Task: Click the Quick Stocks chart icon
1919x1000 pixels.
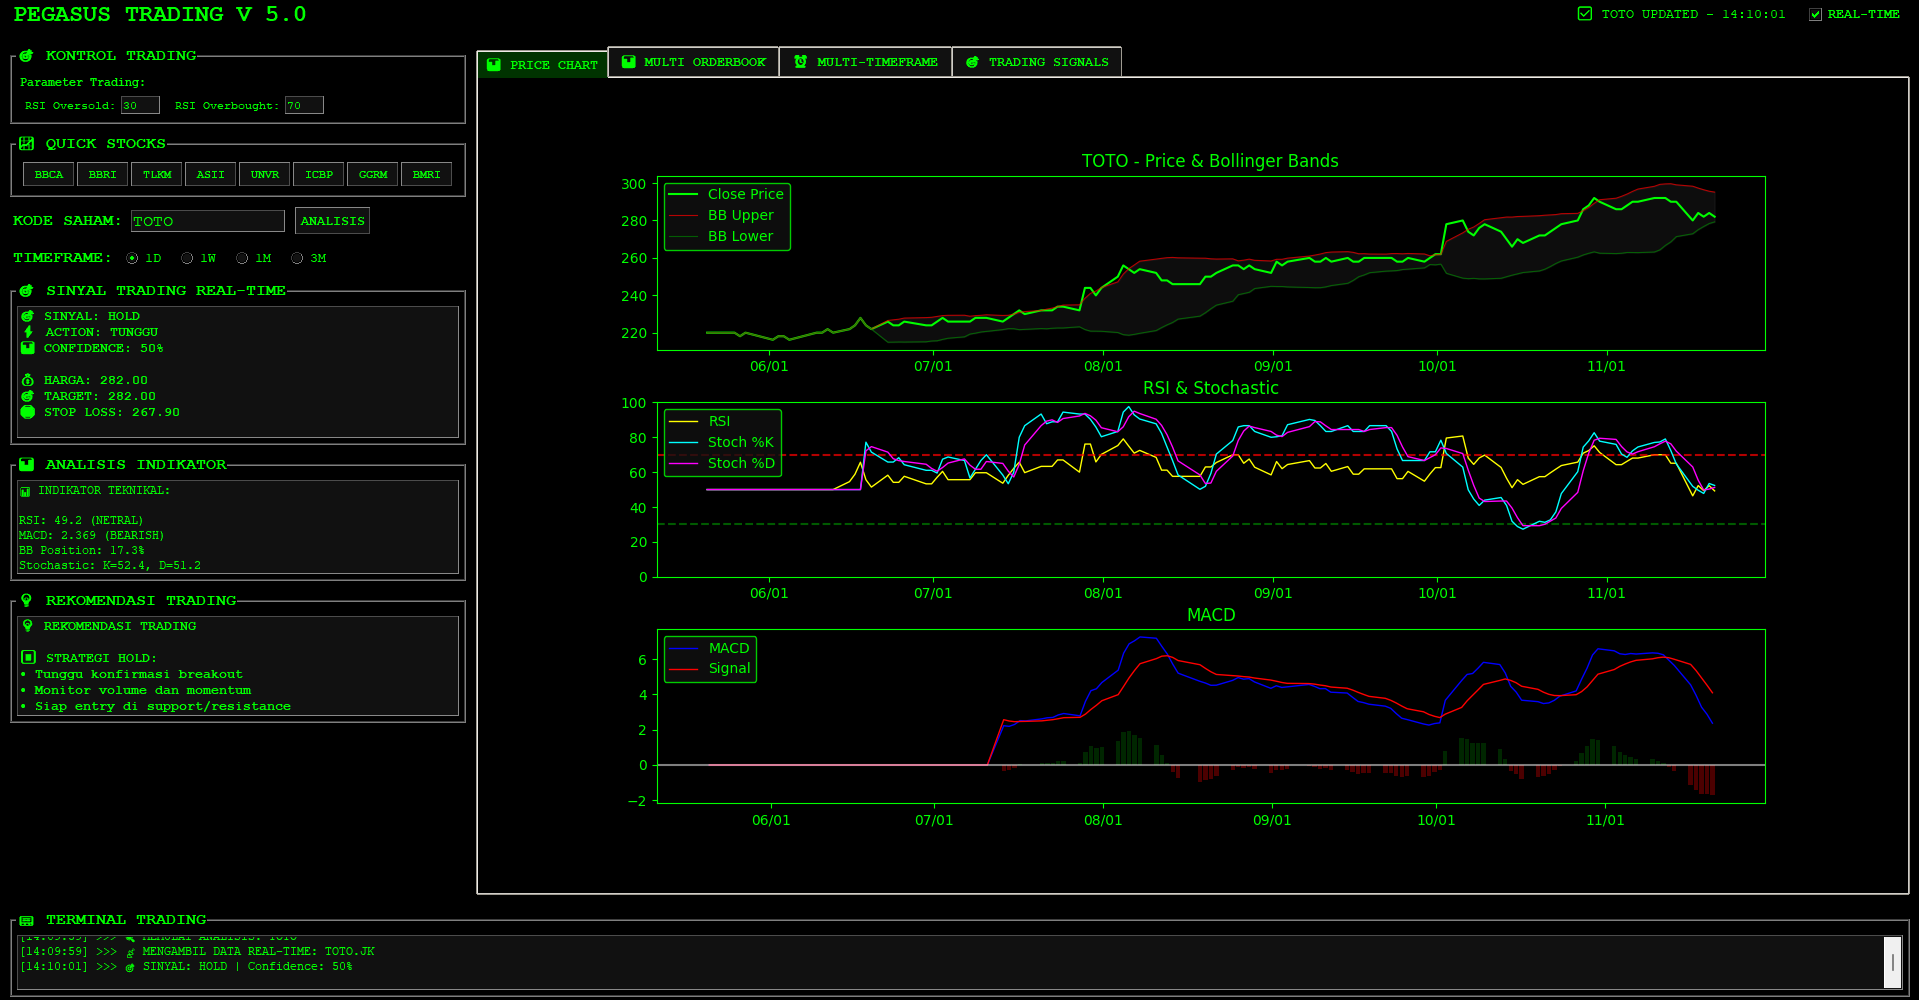Action: pos(26,144)
